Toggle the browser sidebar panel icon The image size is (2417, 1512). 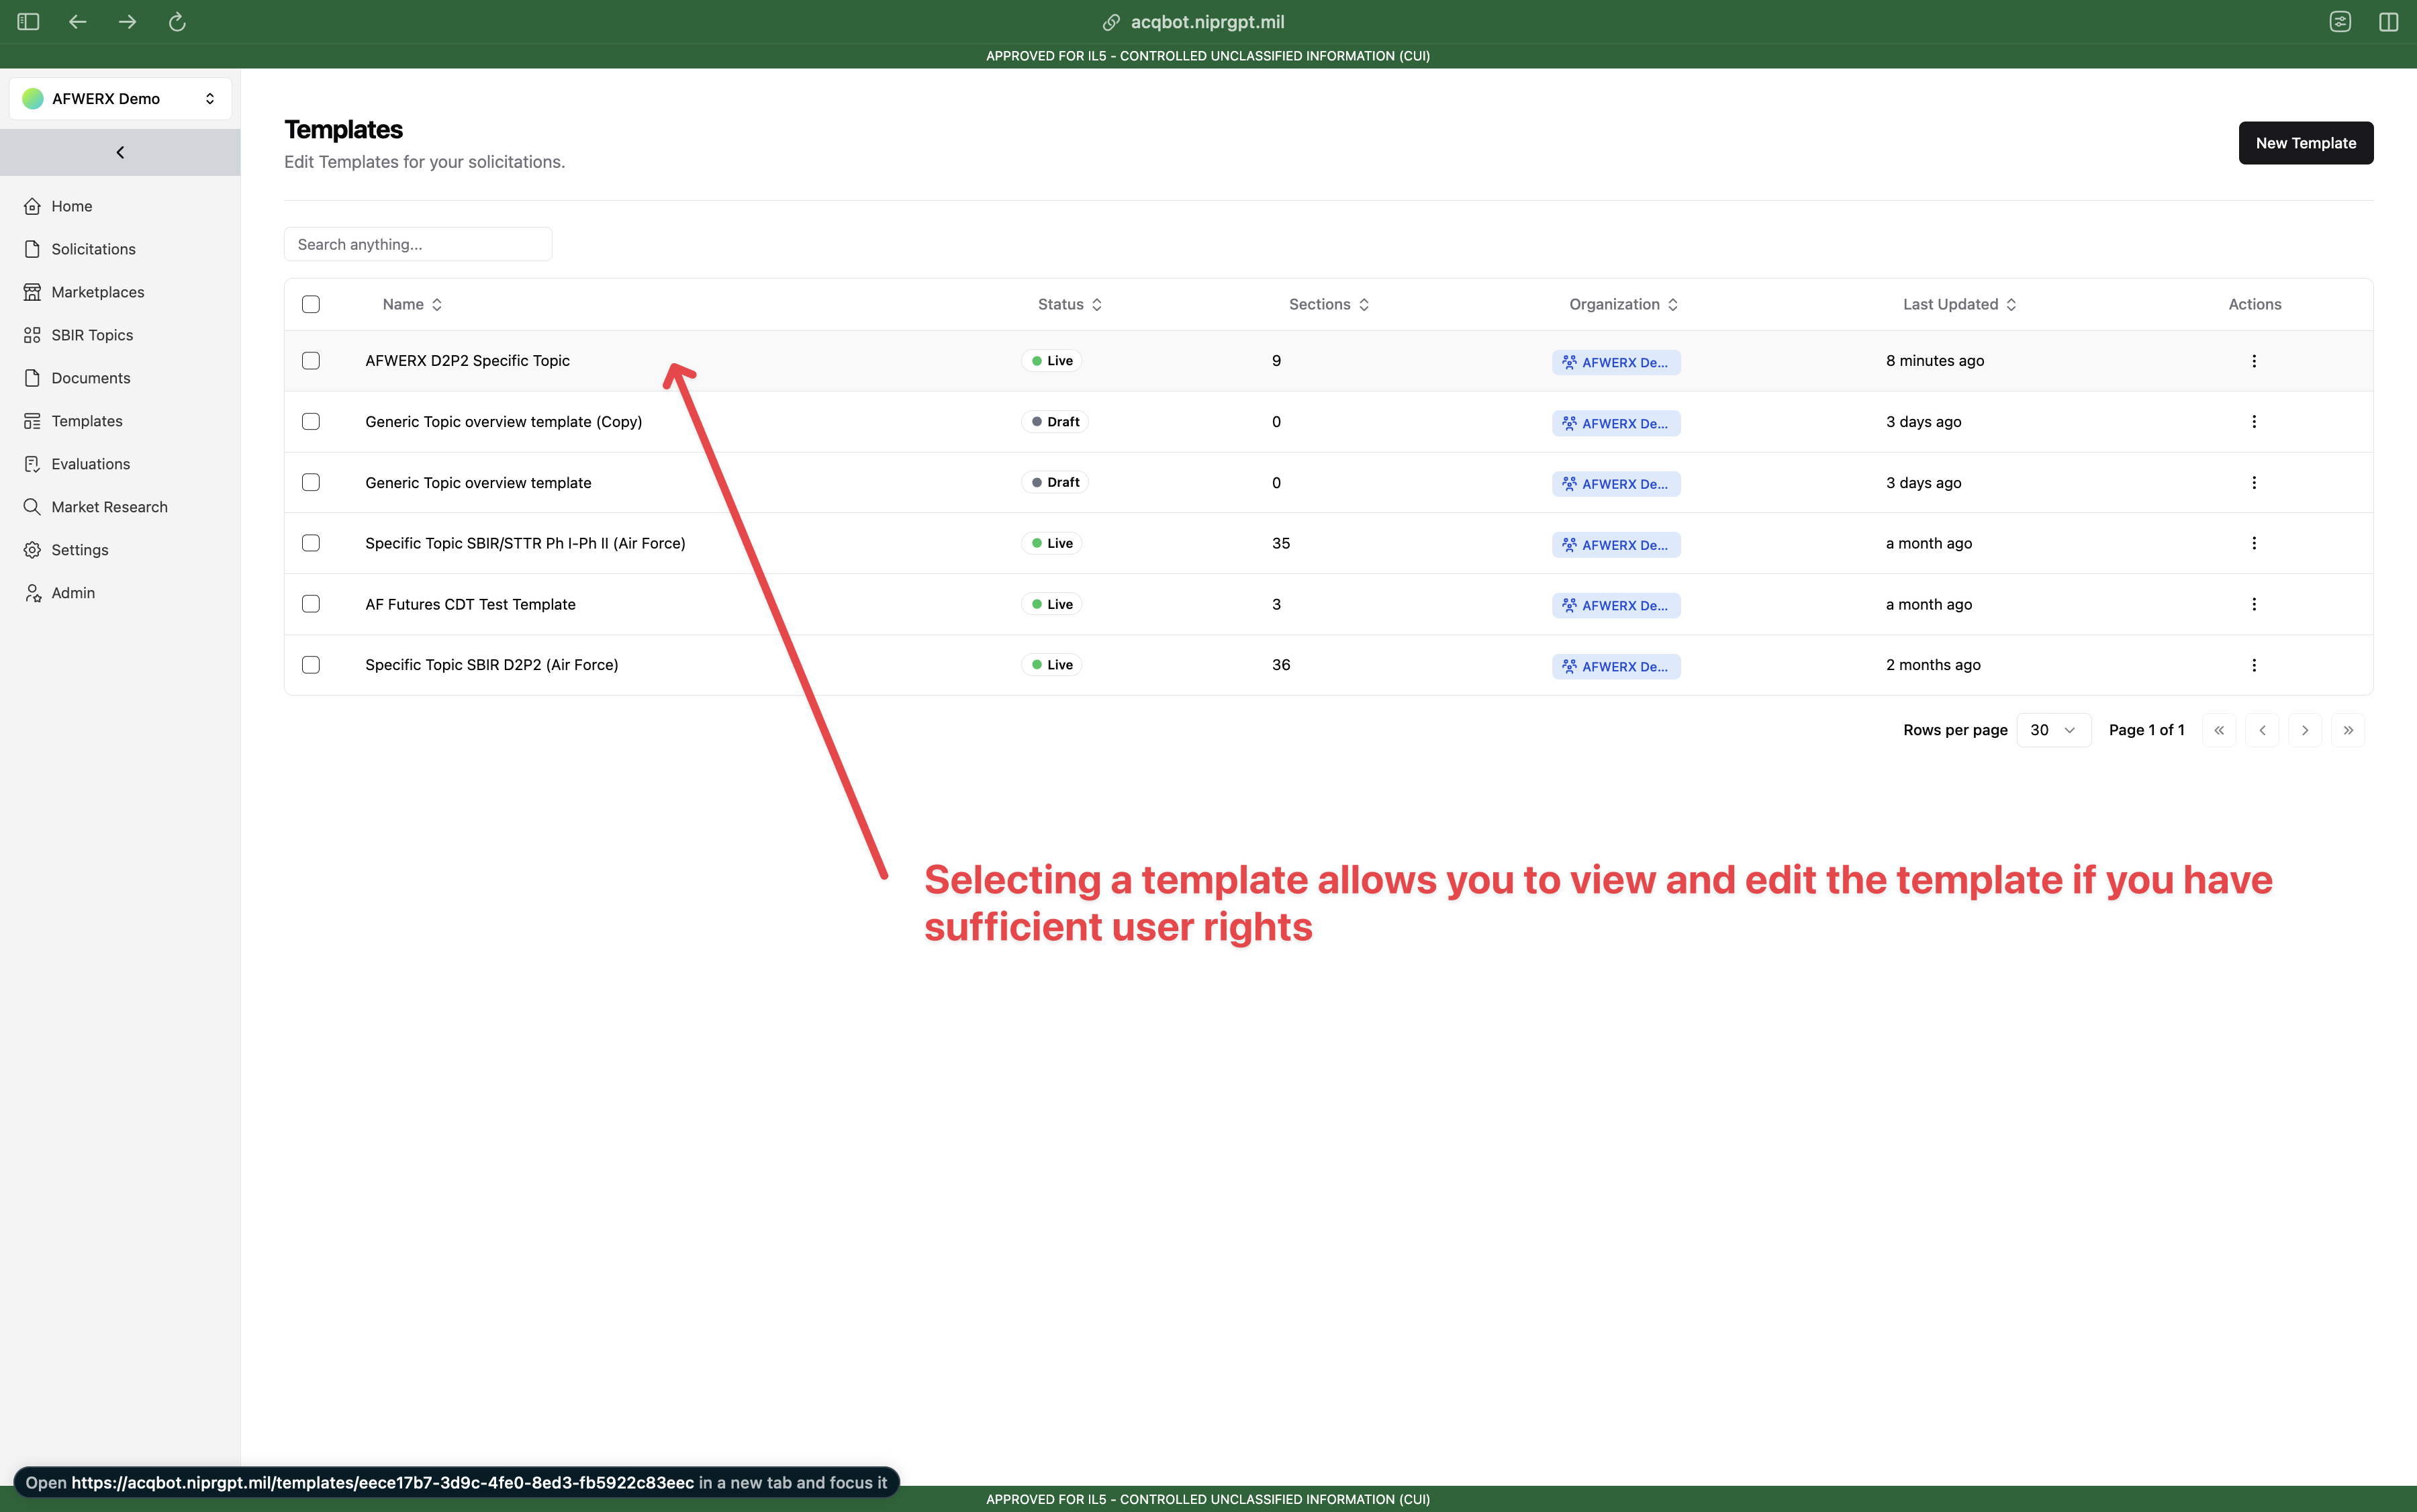coord(28,22)
